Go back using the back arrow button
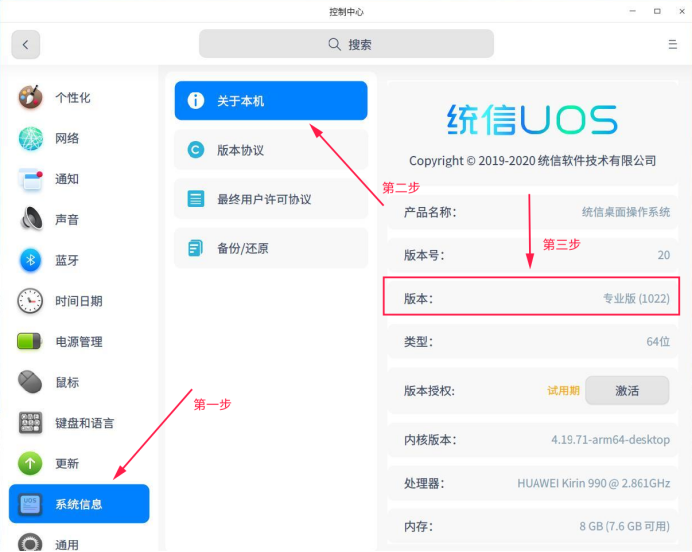 pyautogui.click(x=26, y=44)
